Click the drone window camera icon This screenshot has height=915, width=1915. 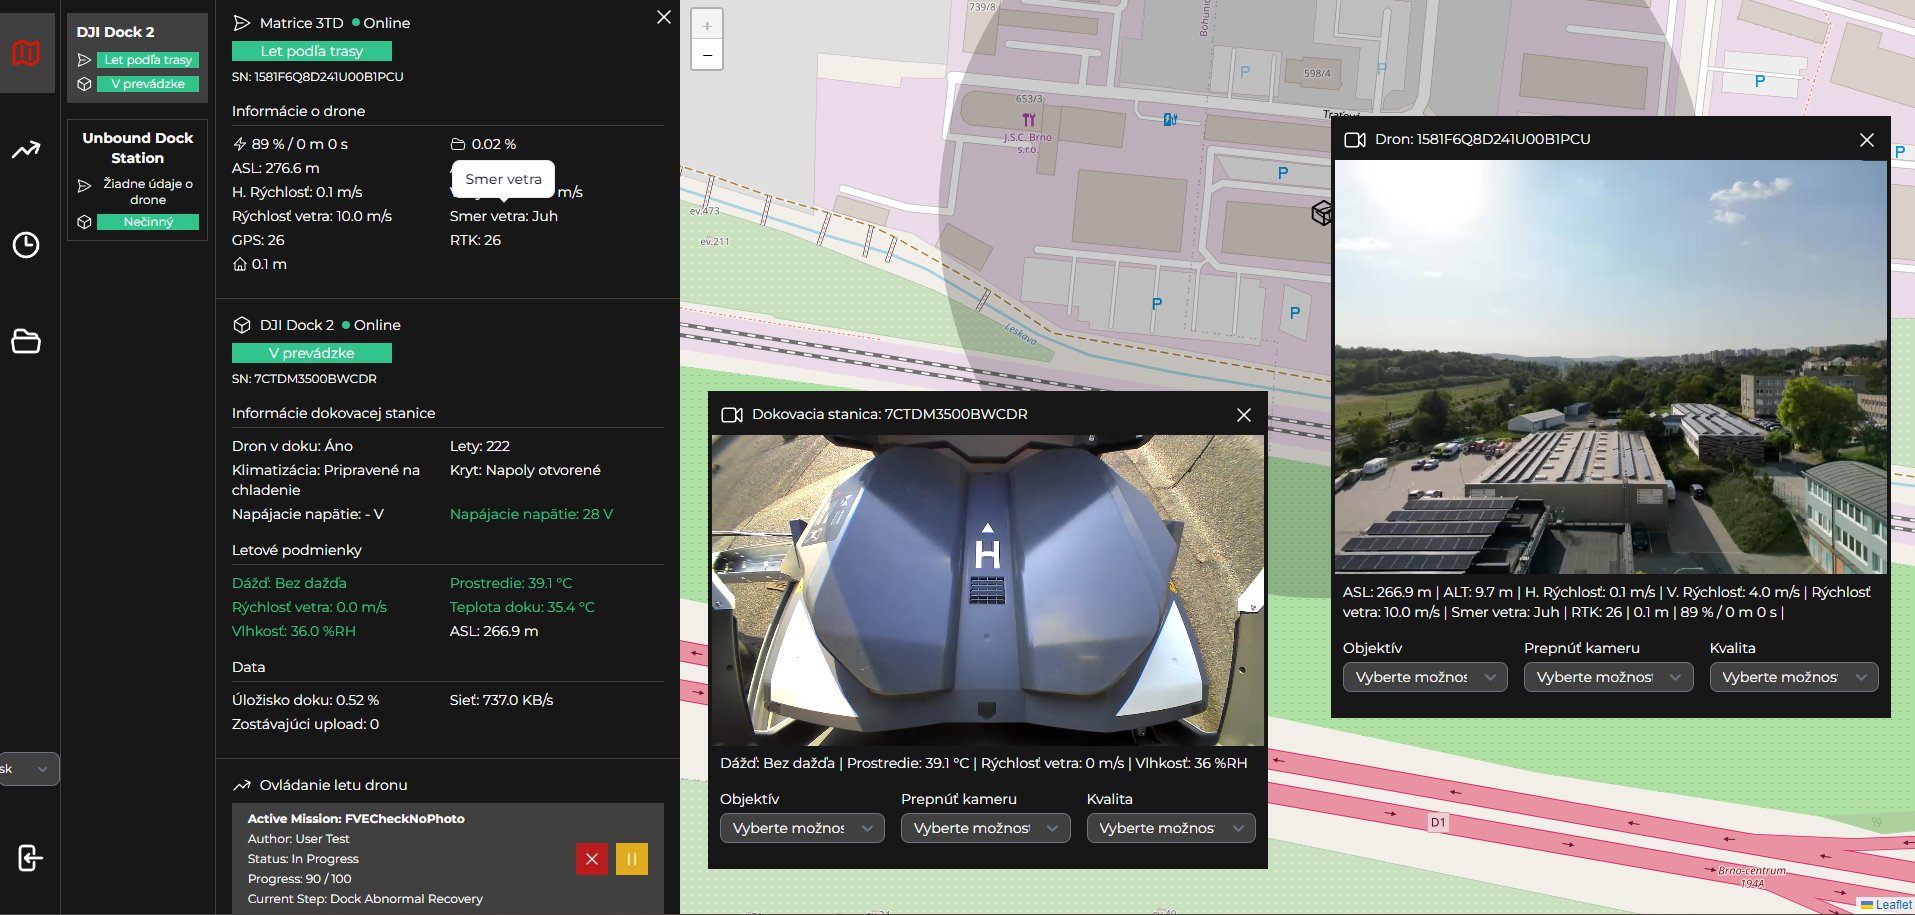[x=1355, y=140]
